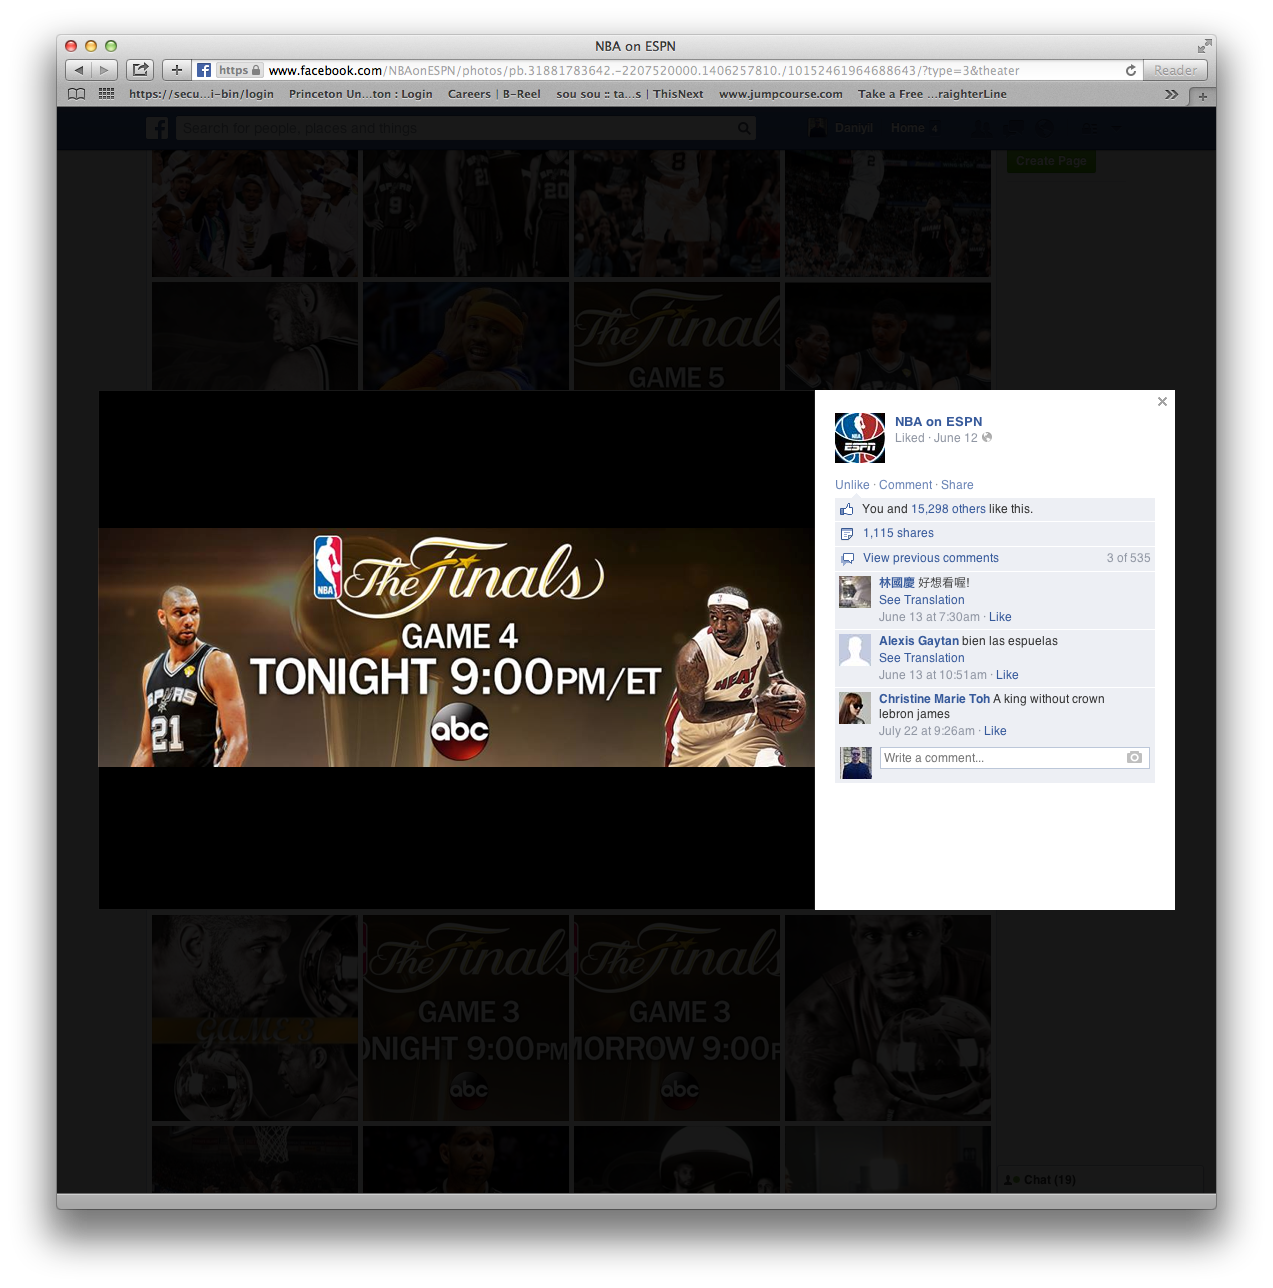Click the "3 of 535" comment count

[x=1128, y=558]
